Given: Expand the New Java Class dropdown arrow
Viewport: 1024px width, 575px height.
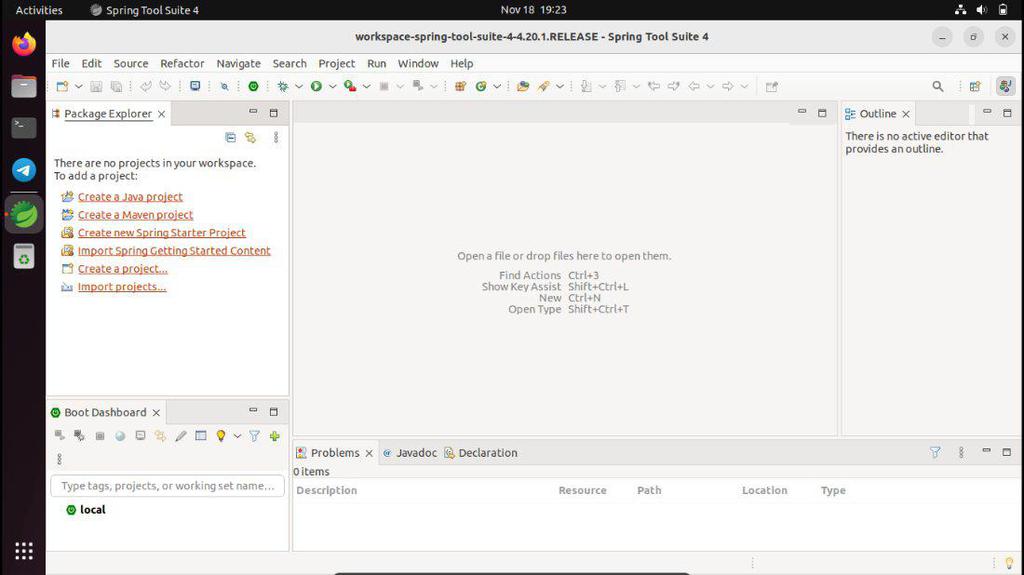Looking at the screenshot, I should pos(497,86).
